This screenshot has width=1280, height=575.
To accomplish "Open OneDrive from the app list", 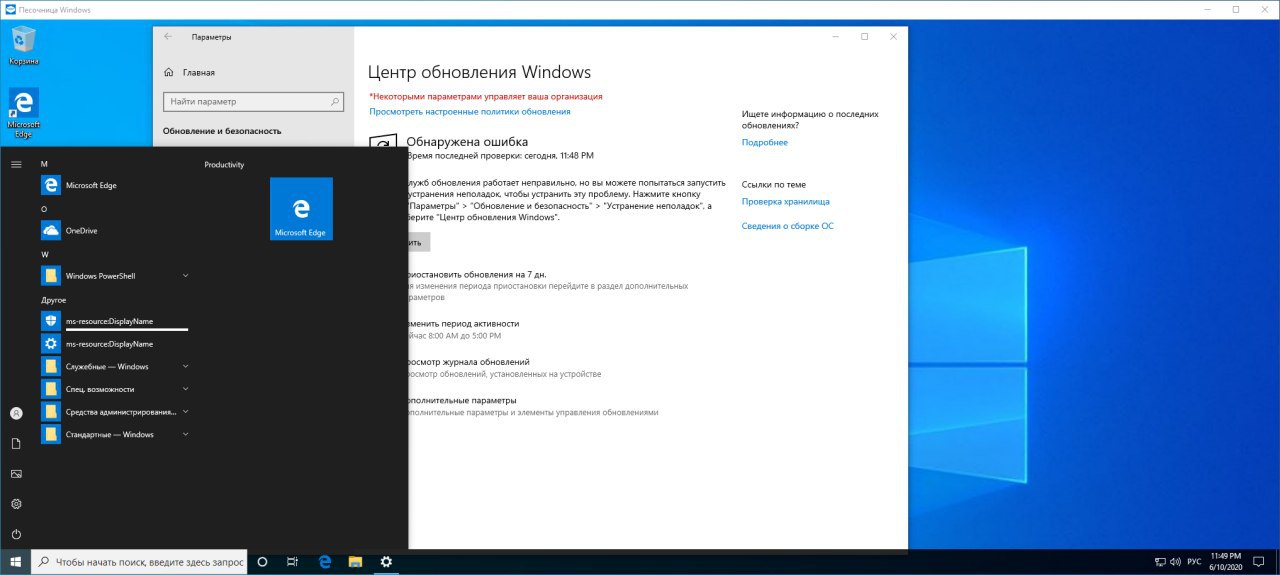I will click(x=114, y=231).
